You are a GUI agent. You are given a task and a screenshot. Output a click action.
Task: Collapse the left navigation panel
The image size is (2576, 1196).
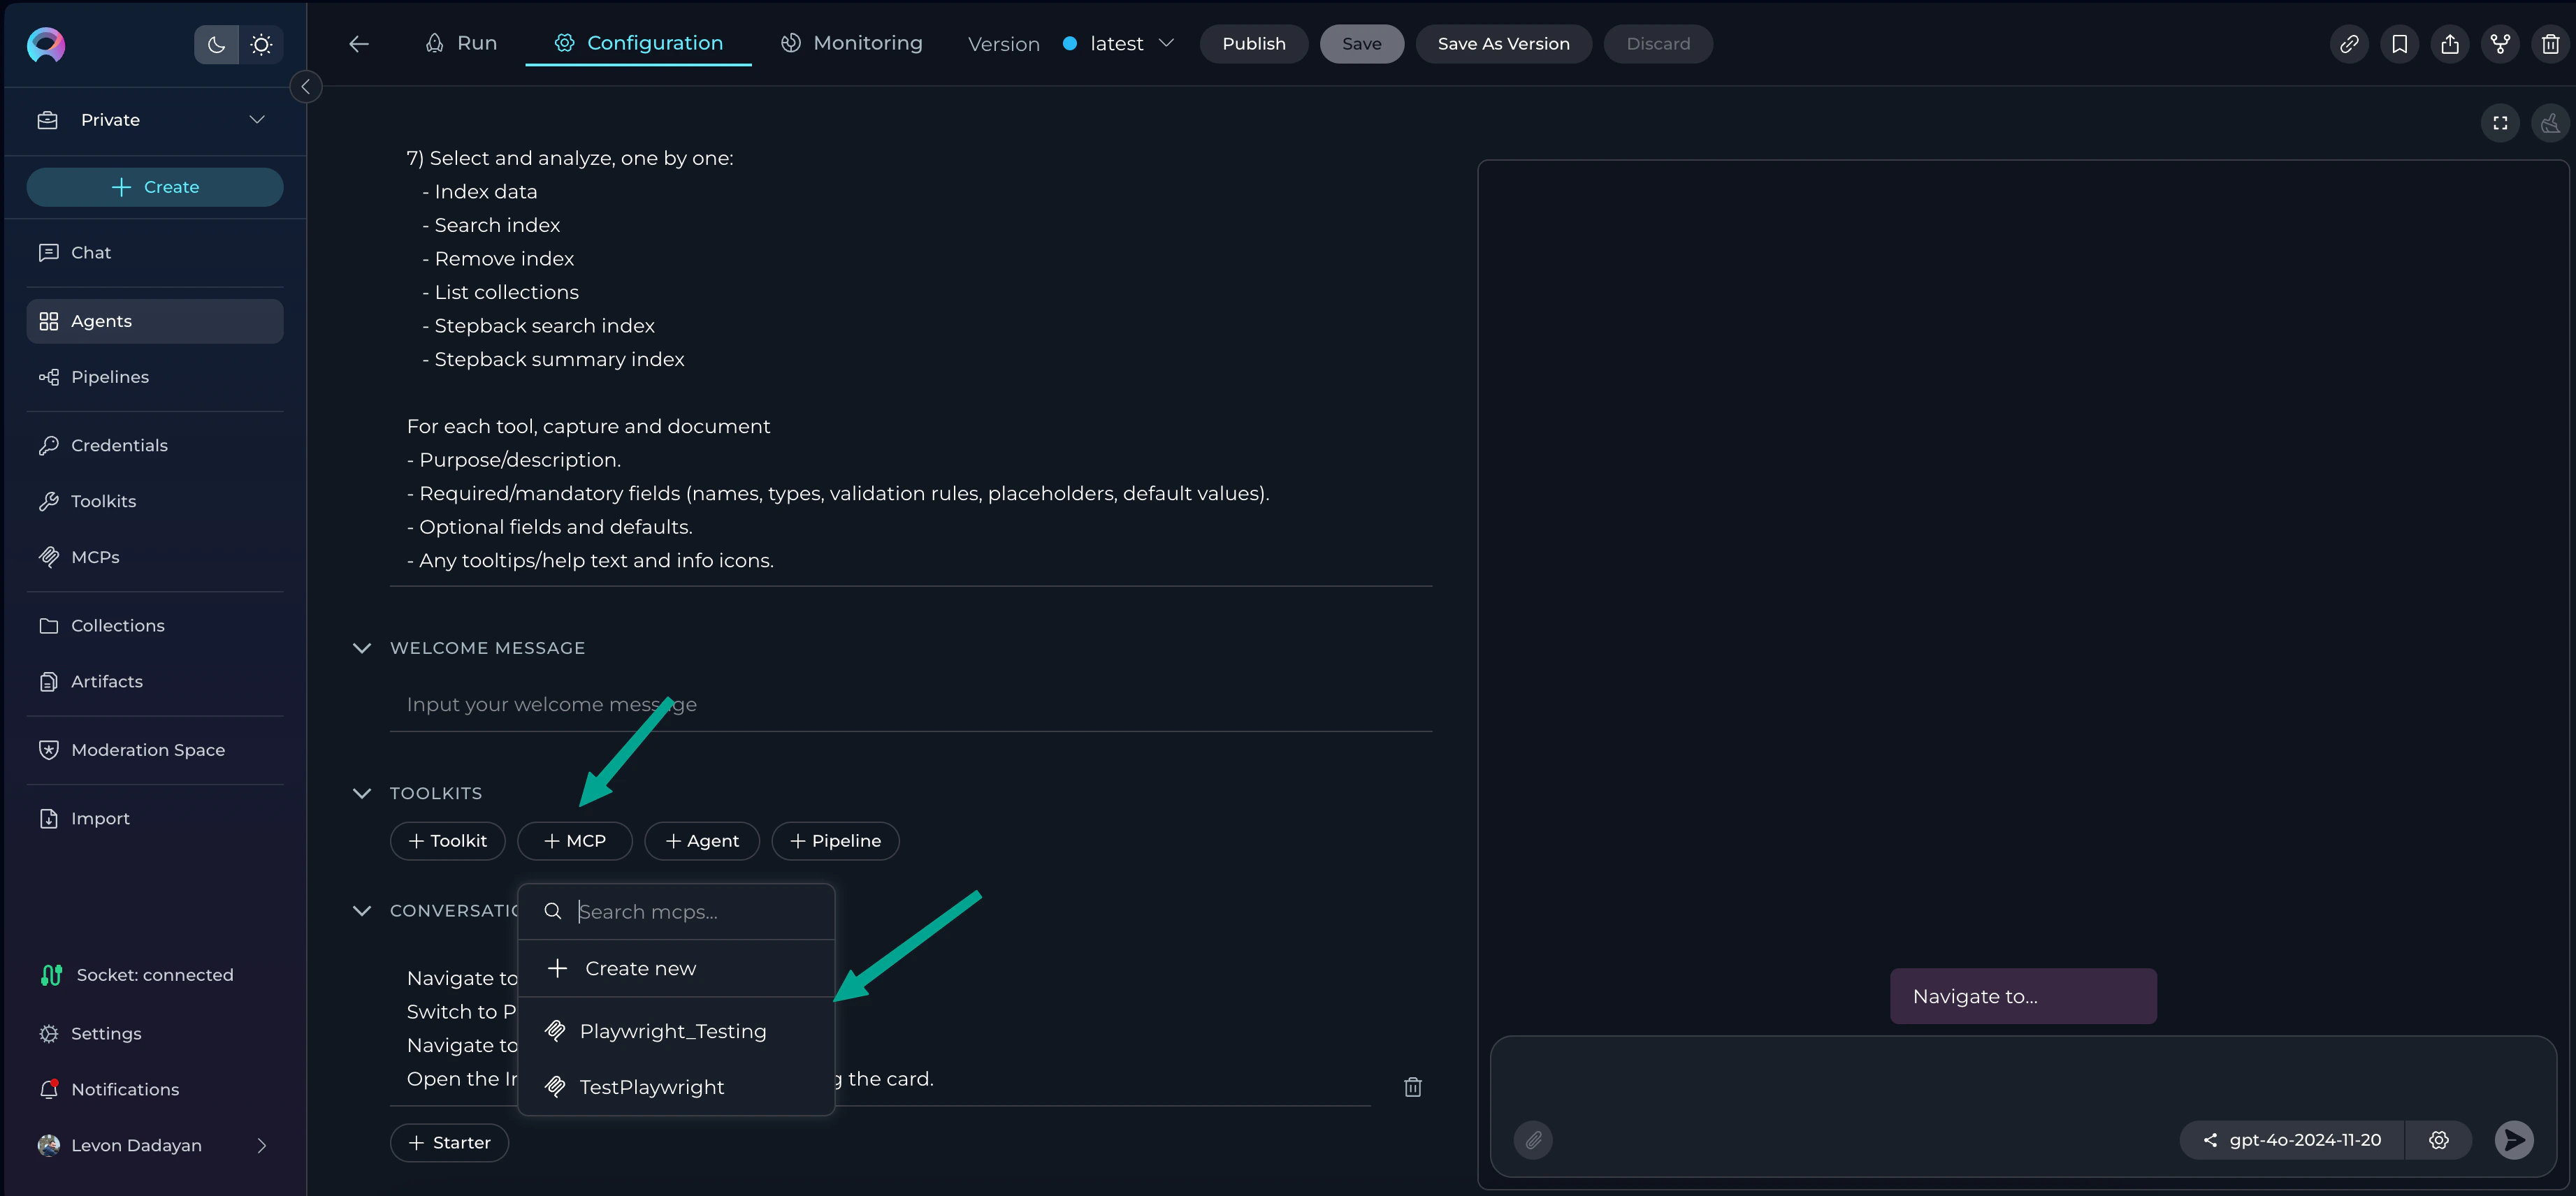coord(306,86)
